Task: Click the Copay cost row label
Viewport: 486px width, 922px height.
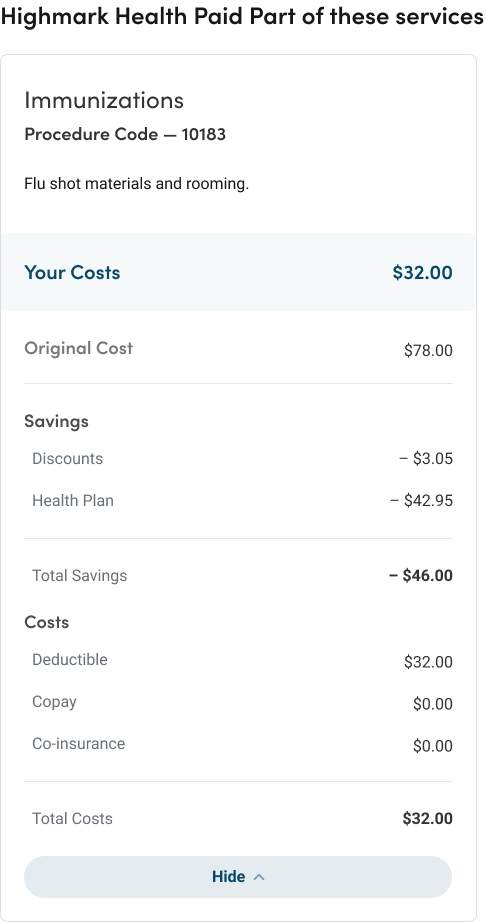Action: coord(54,702)
